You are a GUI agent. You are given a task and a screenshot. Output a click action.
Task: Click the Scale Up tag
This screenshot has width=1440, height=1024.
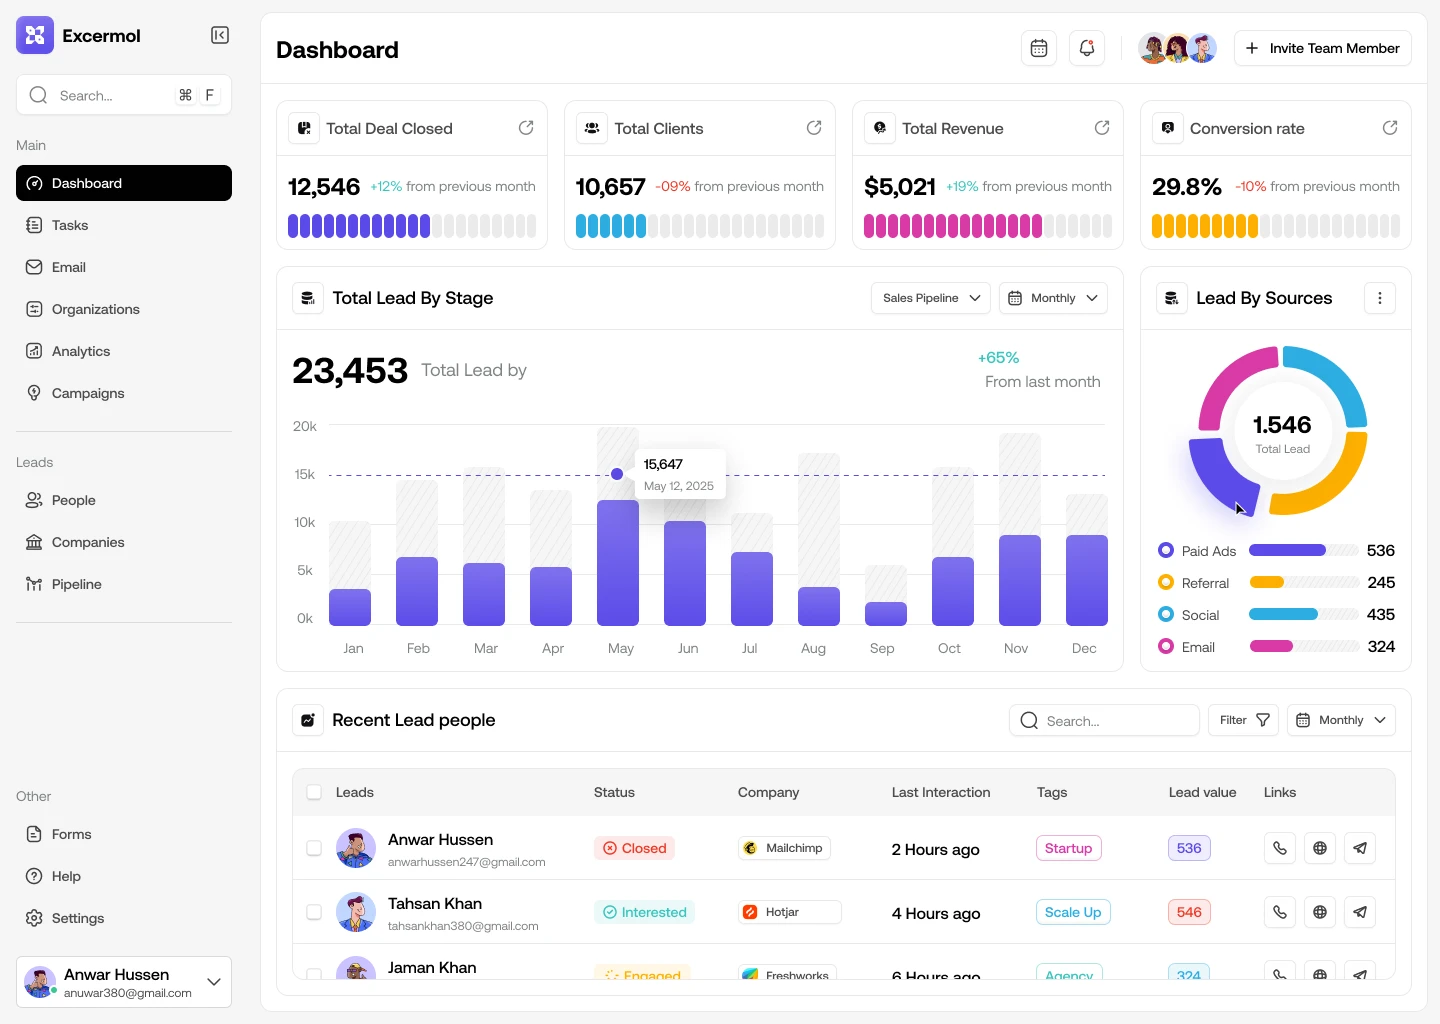[1073, 912]
